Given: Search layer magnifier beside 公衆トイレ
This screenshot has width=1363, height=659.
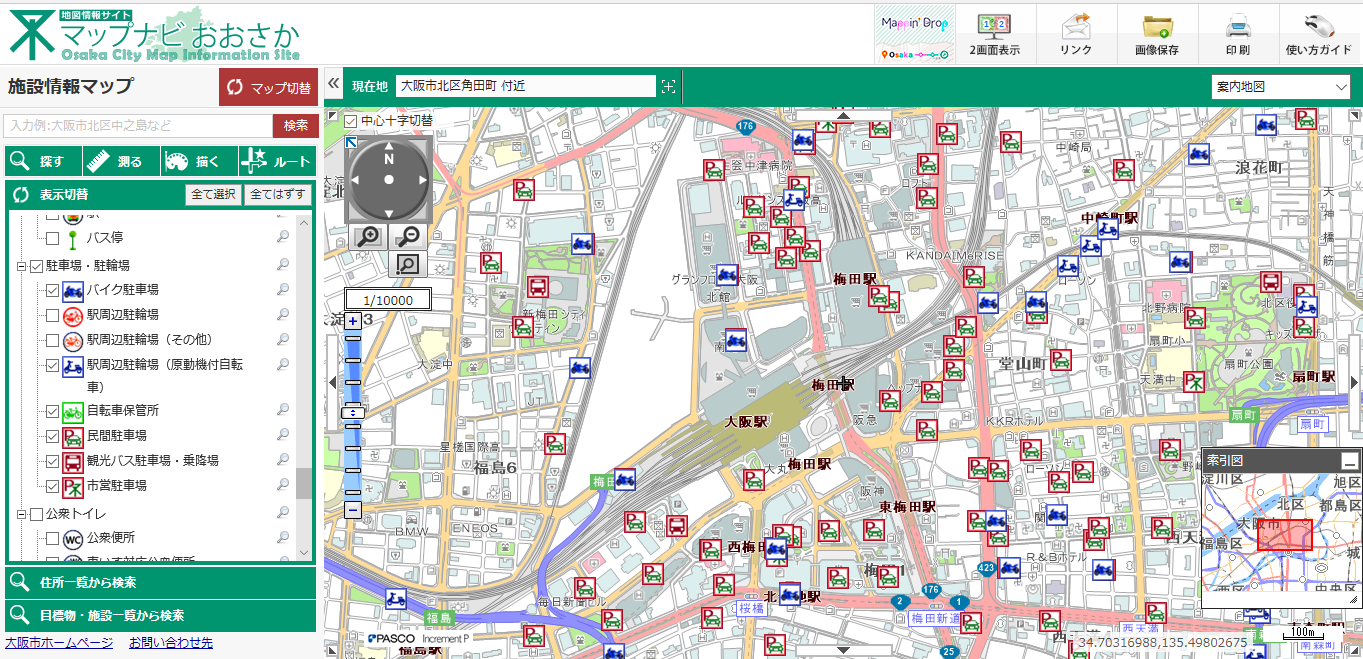Looking at the screenshot, I should (283, 513).
